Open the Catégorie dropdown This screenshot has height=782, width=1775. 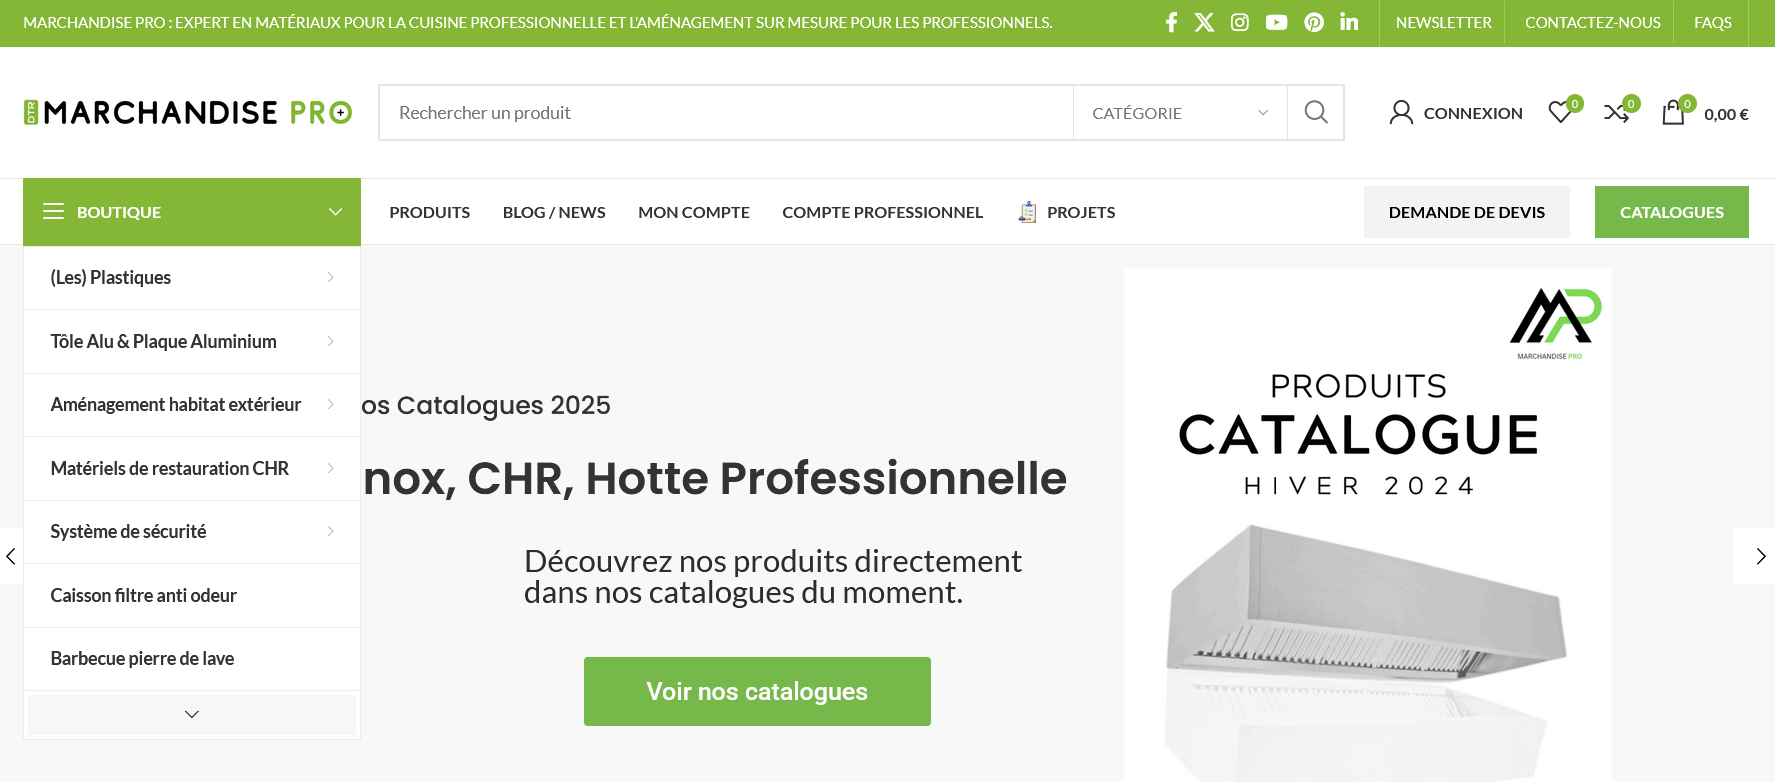1180,113
